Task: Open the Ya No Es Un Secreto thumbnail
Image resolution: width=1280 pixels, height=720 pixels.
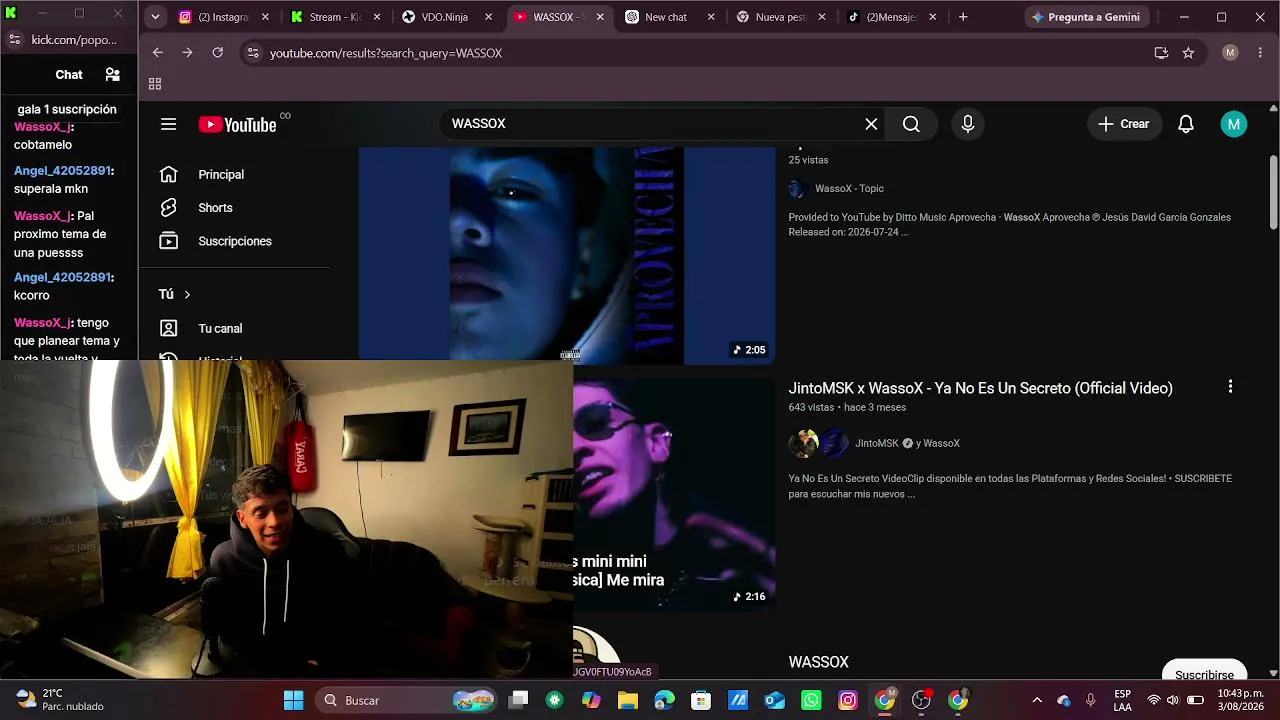Action: point(674,495)
